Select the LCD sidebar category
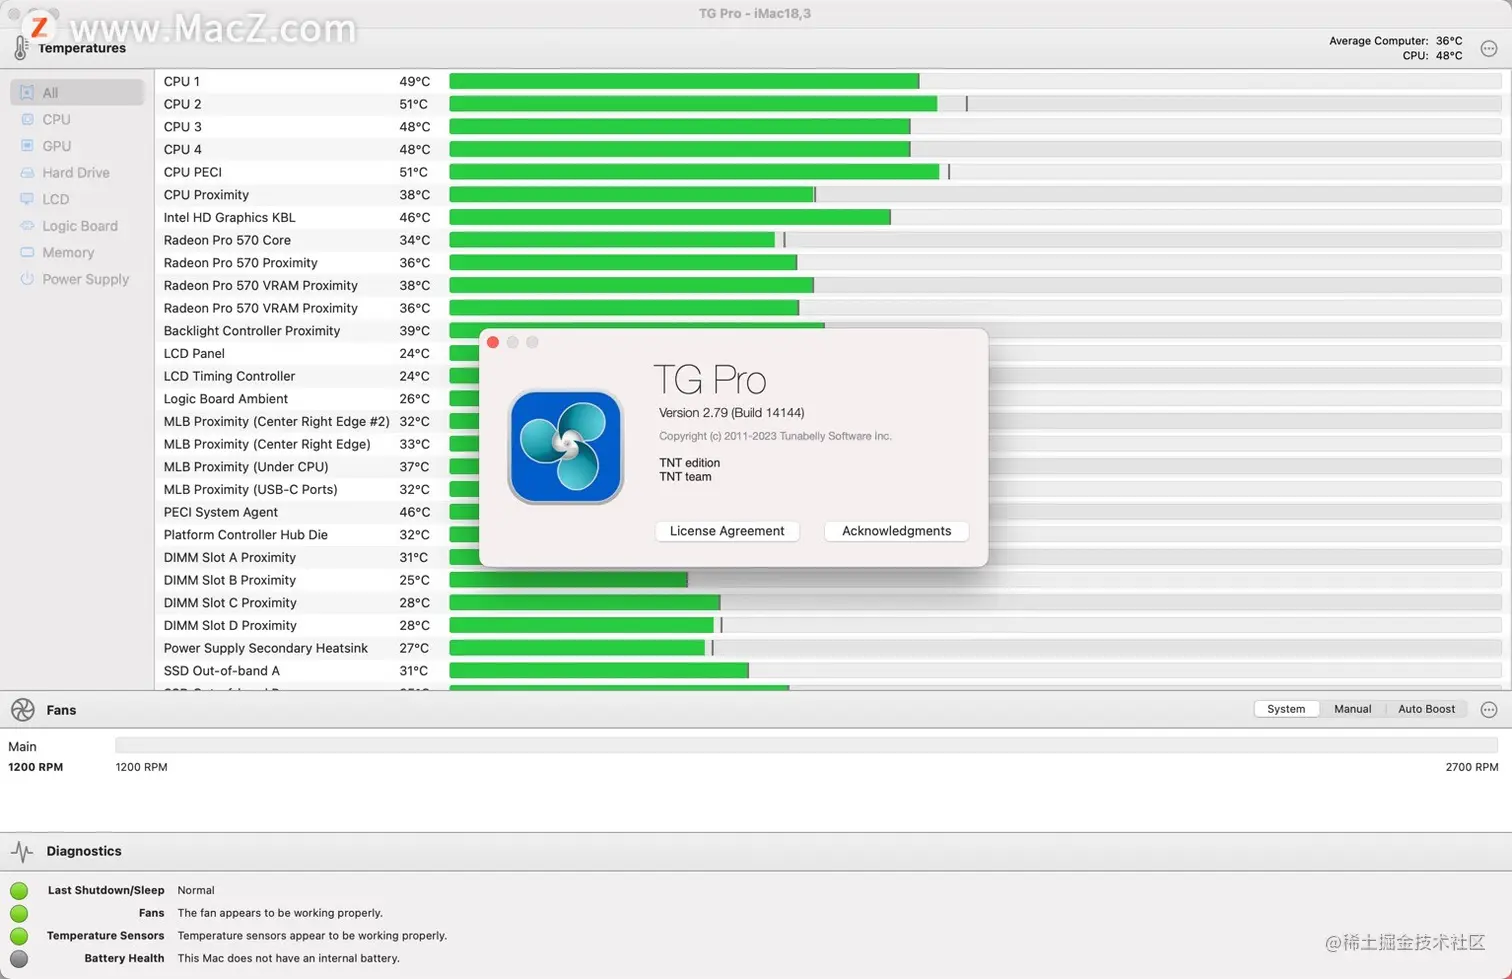 (x=77, y=199)
